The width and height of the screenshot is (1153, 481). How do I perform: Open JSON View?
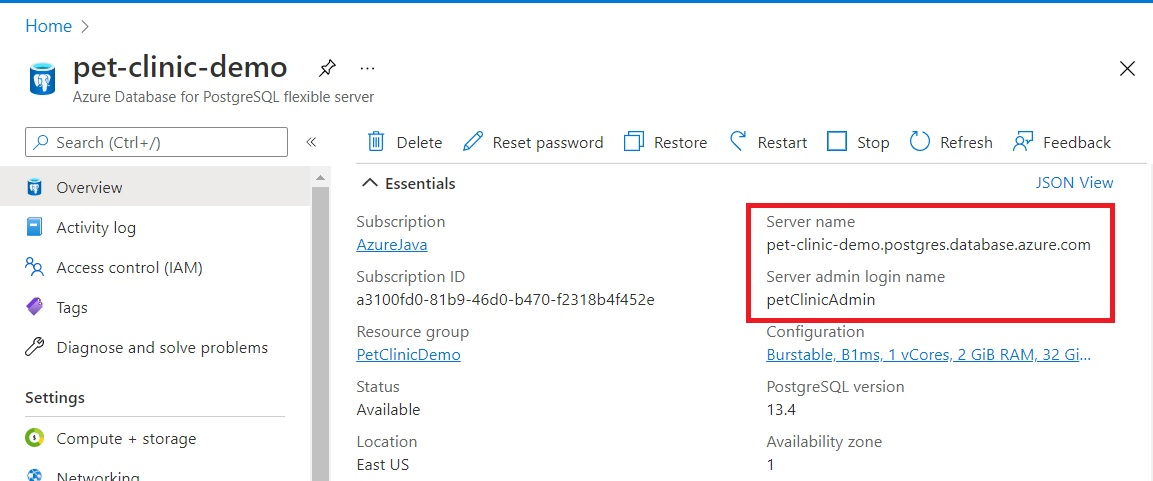point(1074,182)
